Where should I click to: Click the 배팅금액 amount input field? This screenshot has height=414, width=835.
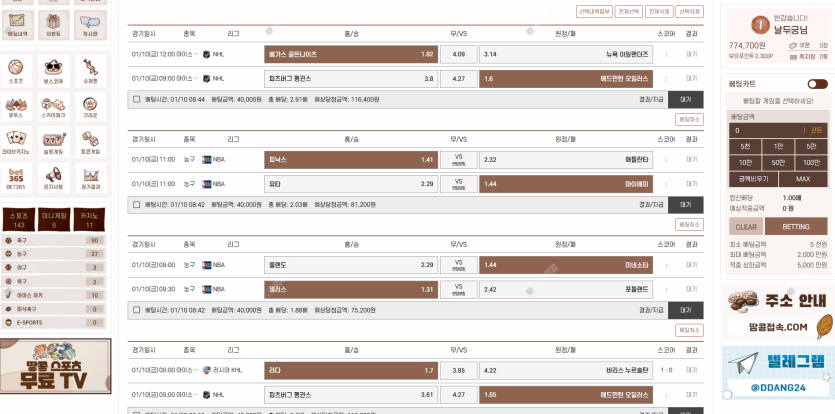pos(766,130)
